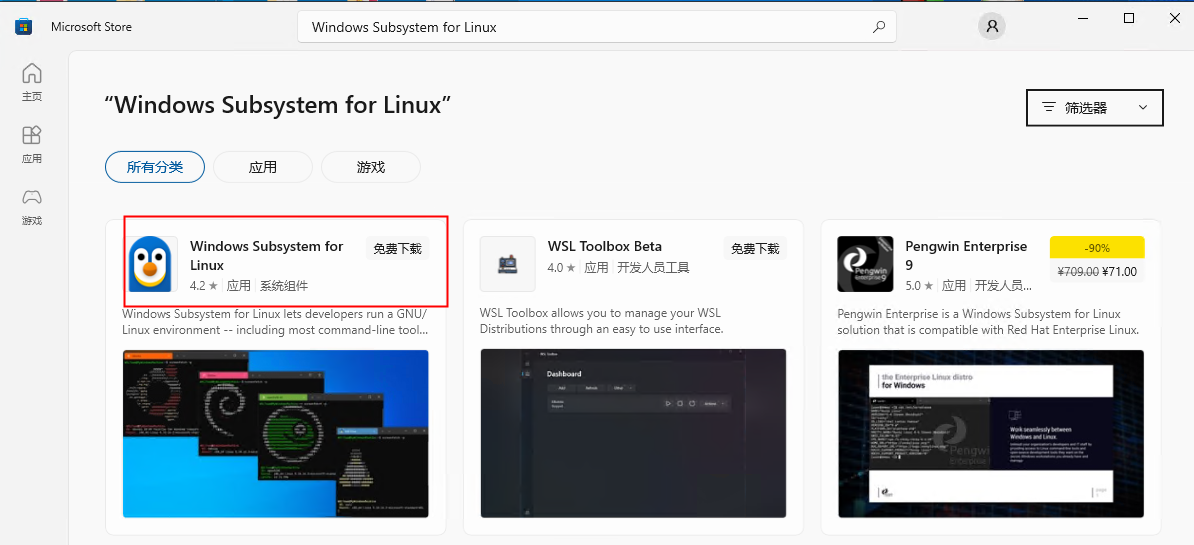
Task: Expand the 筛选器 filter dropdown arrow
Action: [1142, 107]
